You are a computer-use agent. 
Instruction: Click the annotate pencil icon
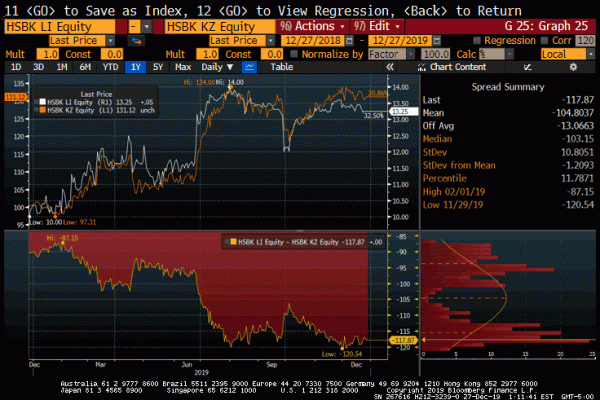[x=527, y=67]
